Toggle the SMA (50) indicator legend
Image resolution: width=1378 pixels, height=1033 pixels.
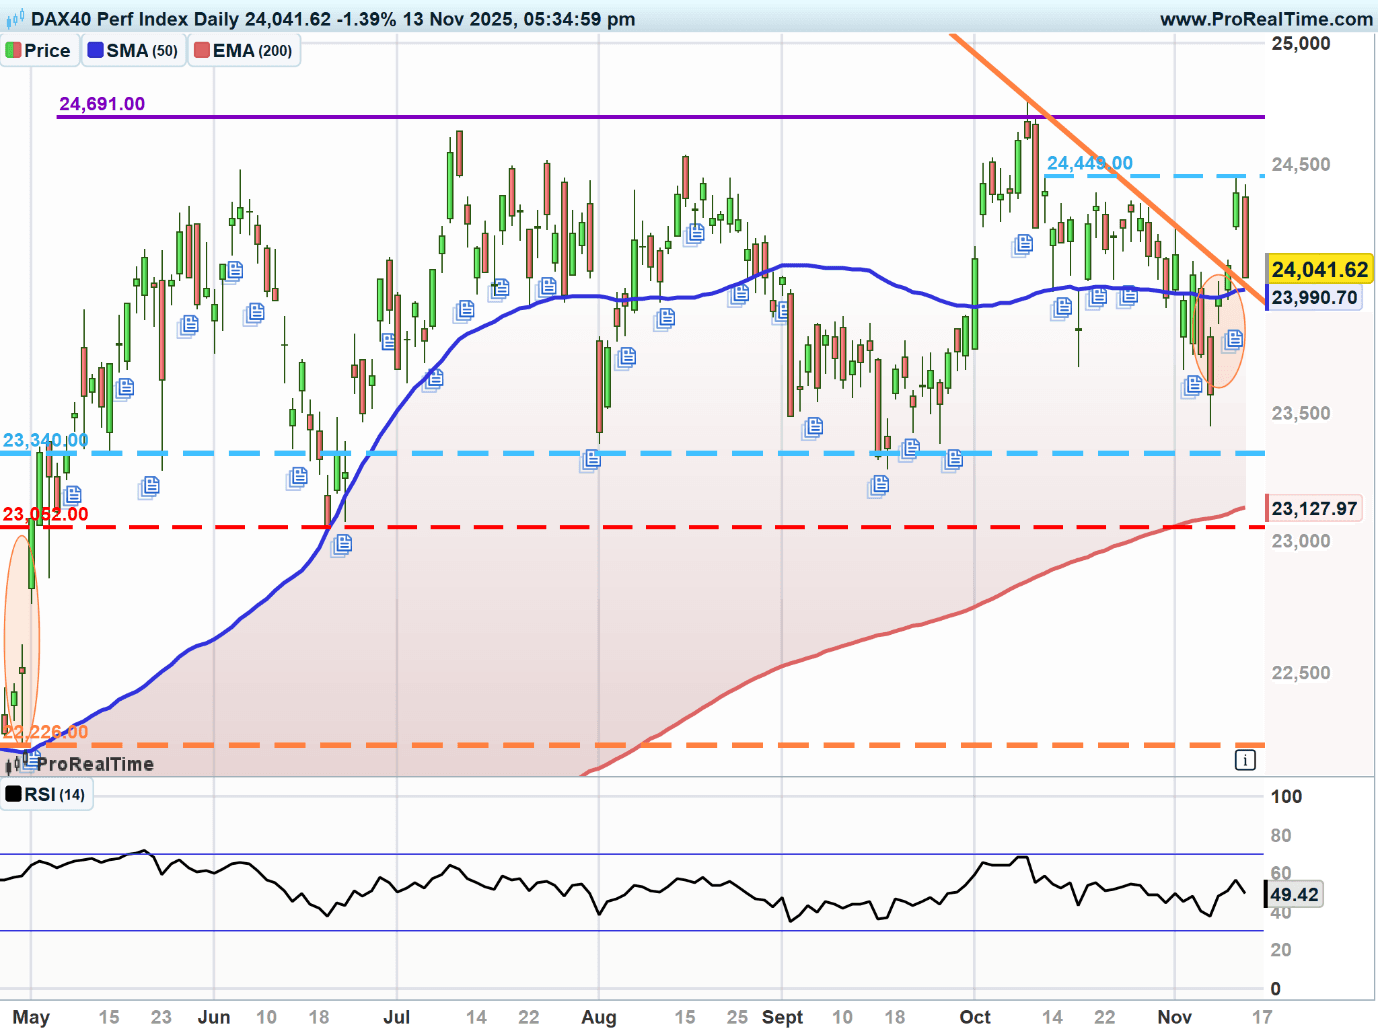point(133,51)
